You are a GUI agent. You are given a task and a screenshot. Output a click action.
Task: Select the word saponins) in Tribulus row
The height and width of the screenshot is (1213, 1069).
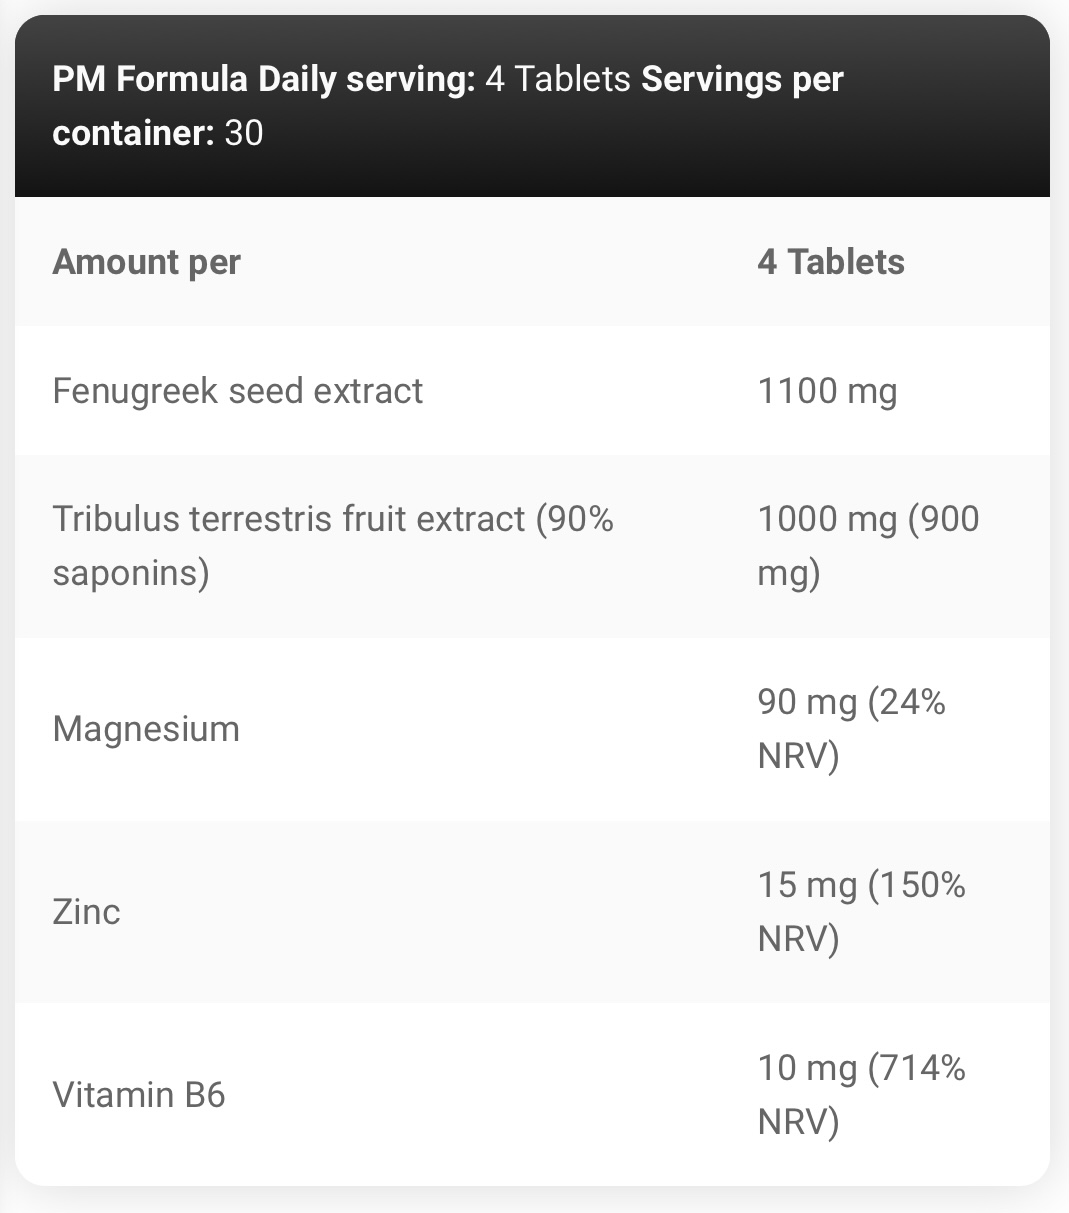[131, 573]
